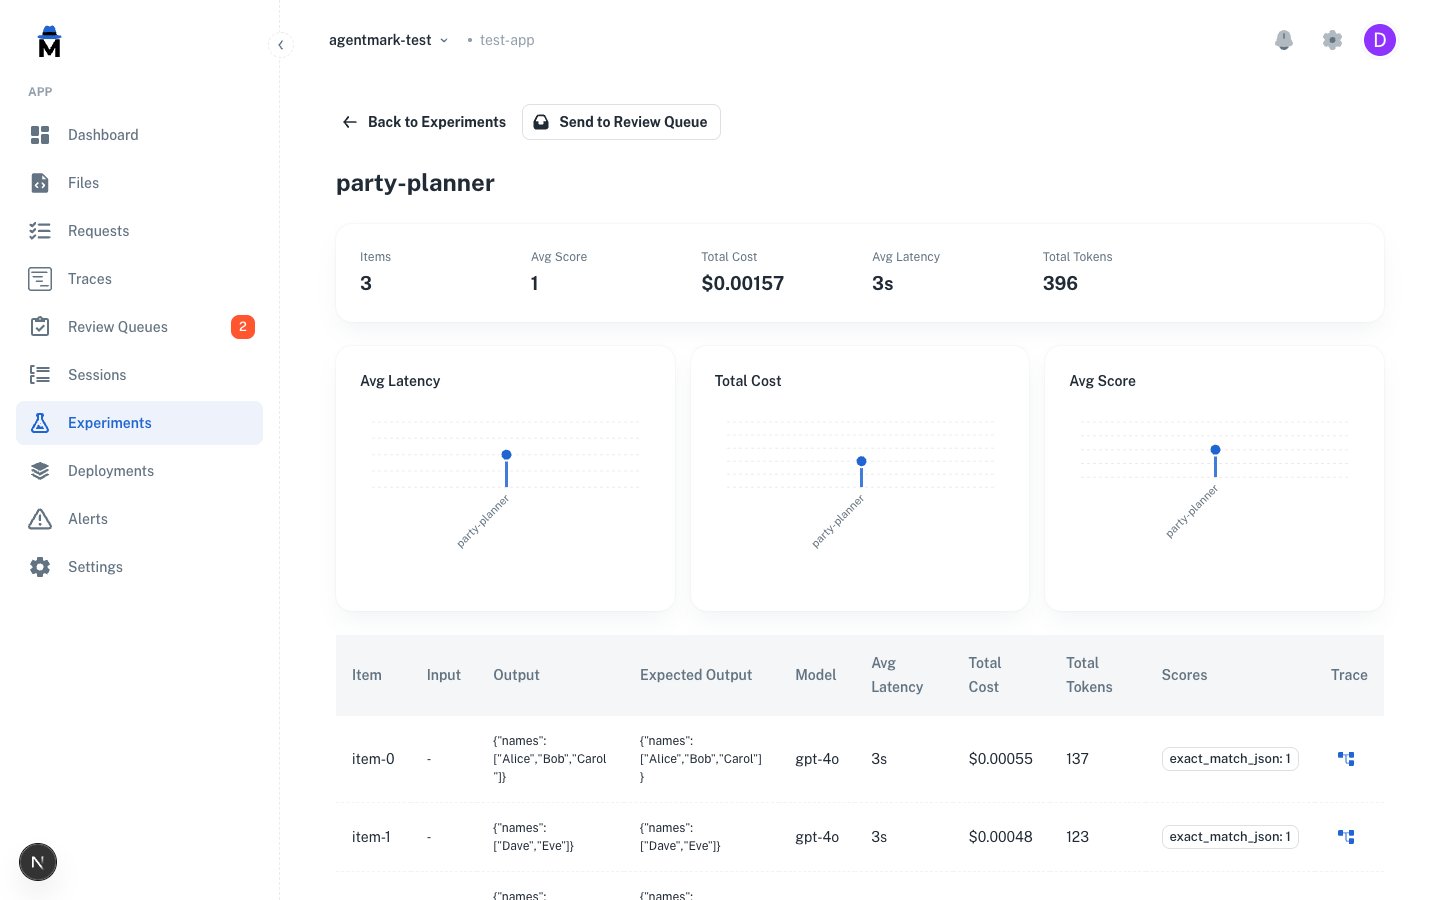Click the 396 total tokens value

pos(1060,283)
